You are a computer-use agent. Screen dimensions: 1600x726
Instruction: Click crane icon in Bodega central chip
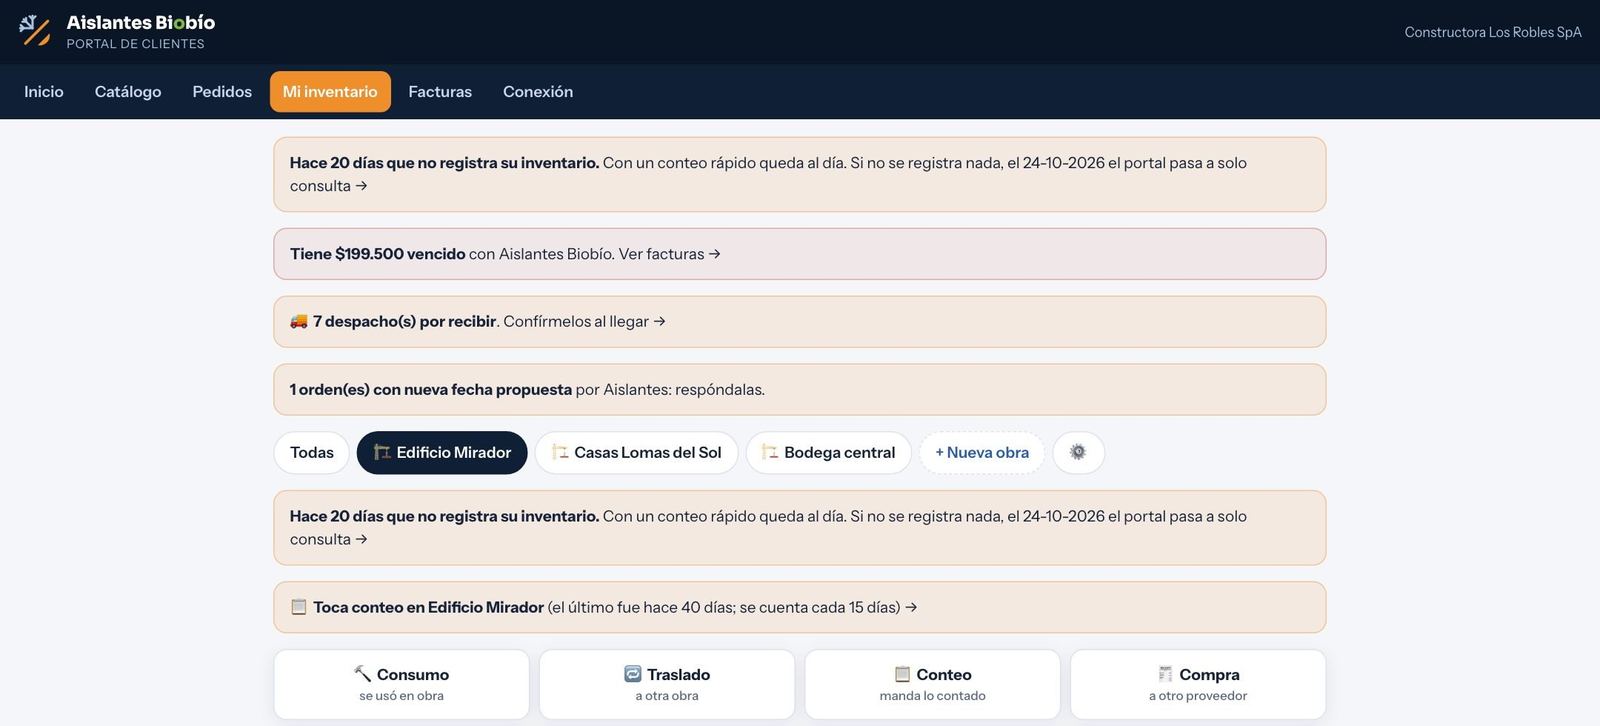(x=770, y=452)
